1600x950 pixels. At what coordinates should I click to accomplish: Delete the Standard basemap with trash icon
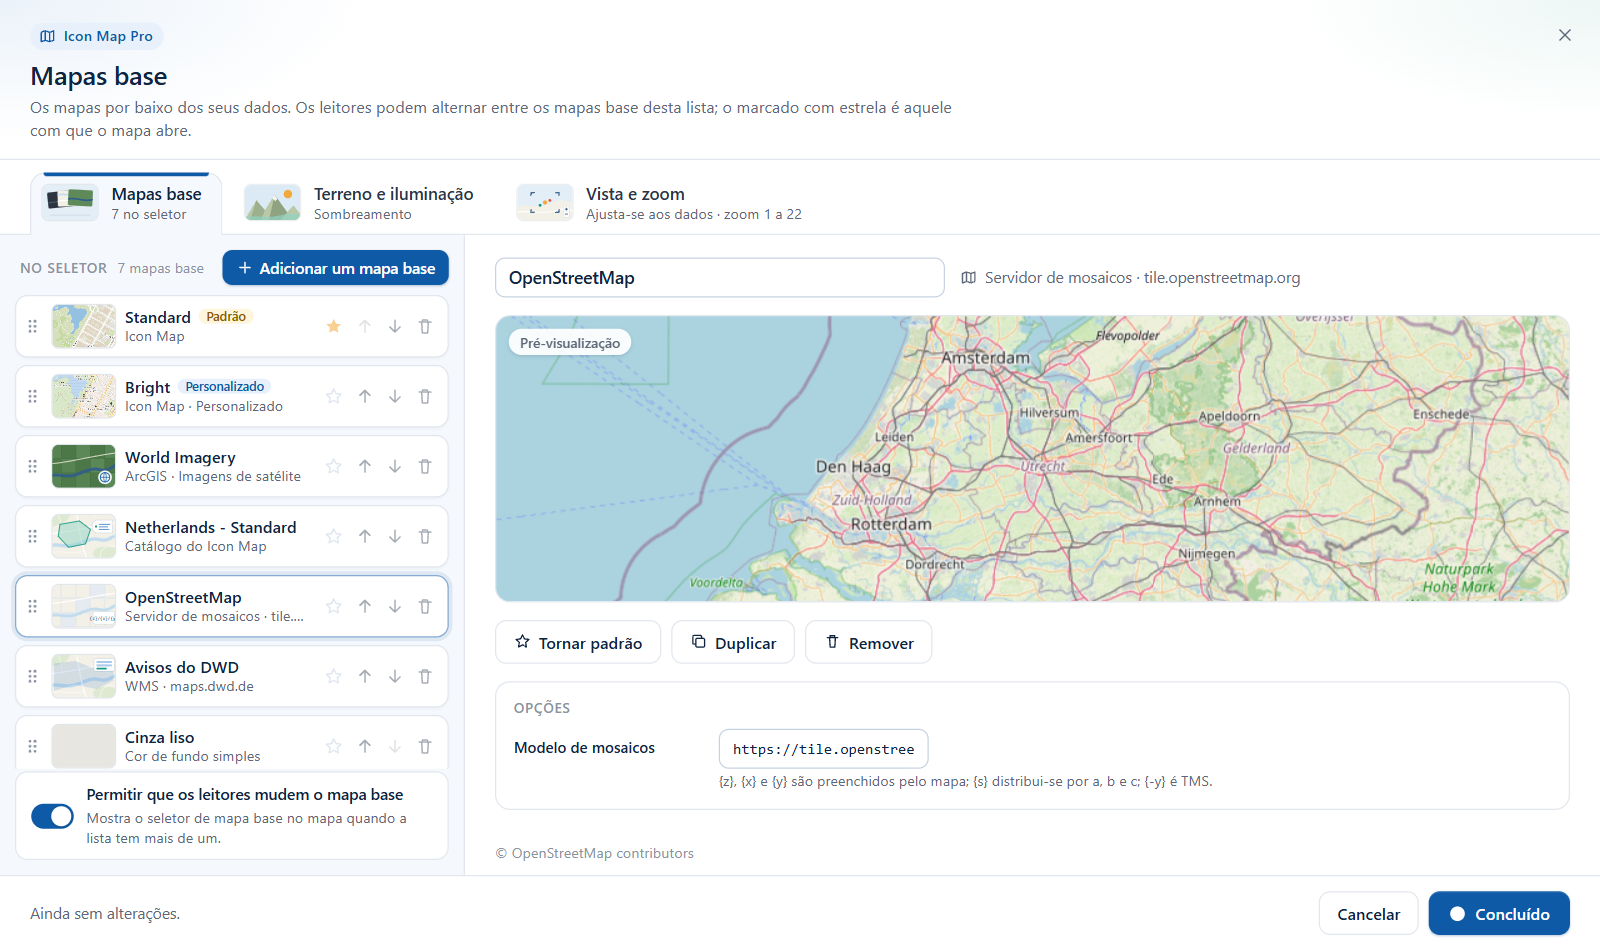pos(425,327)
